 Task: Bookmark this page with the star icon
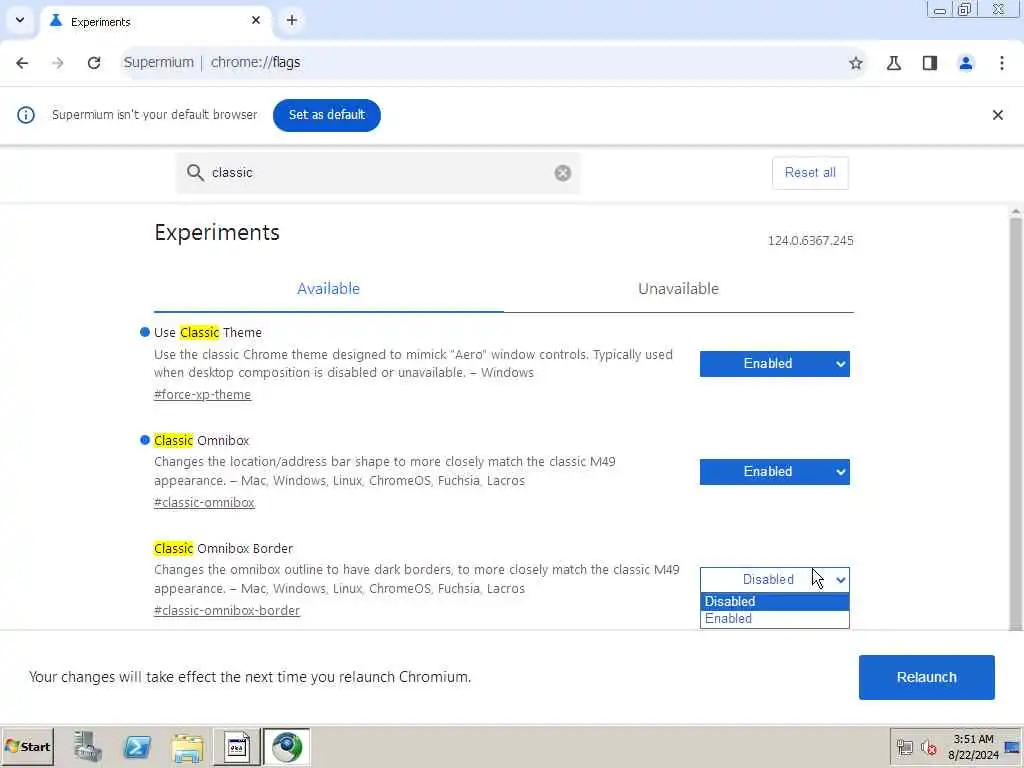pyautogui.click(x=856, y=63)
